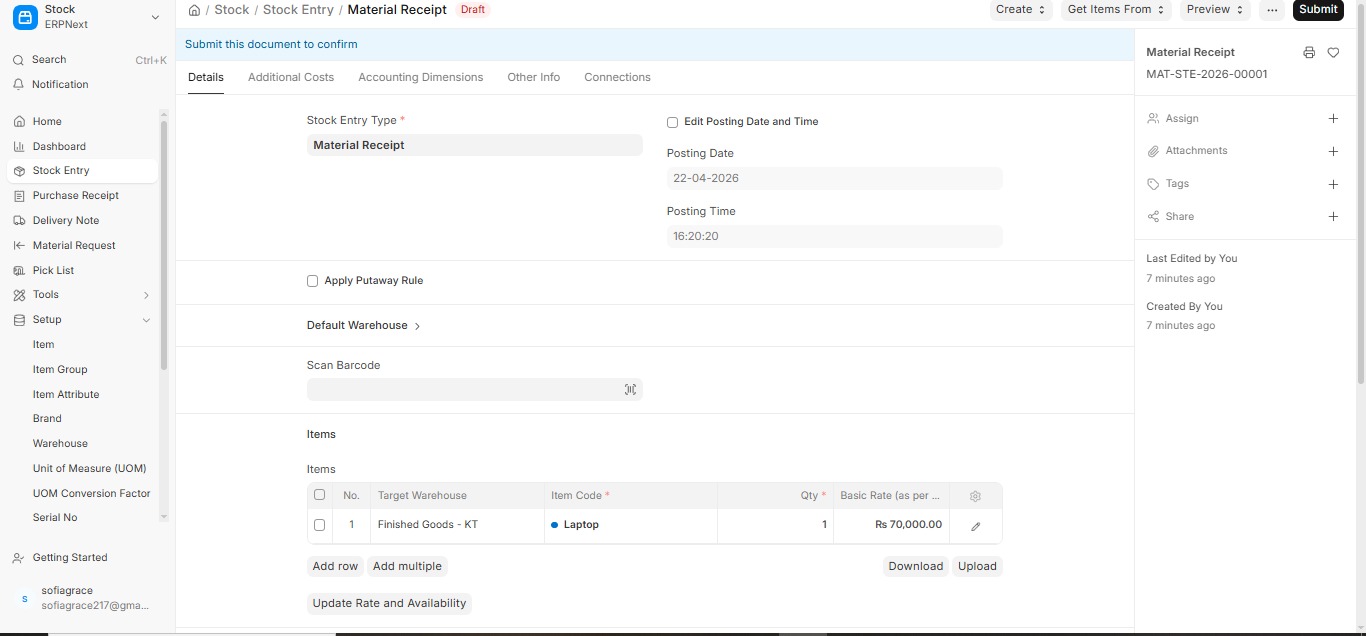Click the Search magnifier icon in sidebar
1366x636 pixels.
point(18,60)
